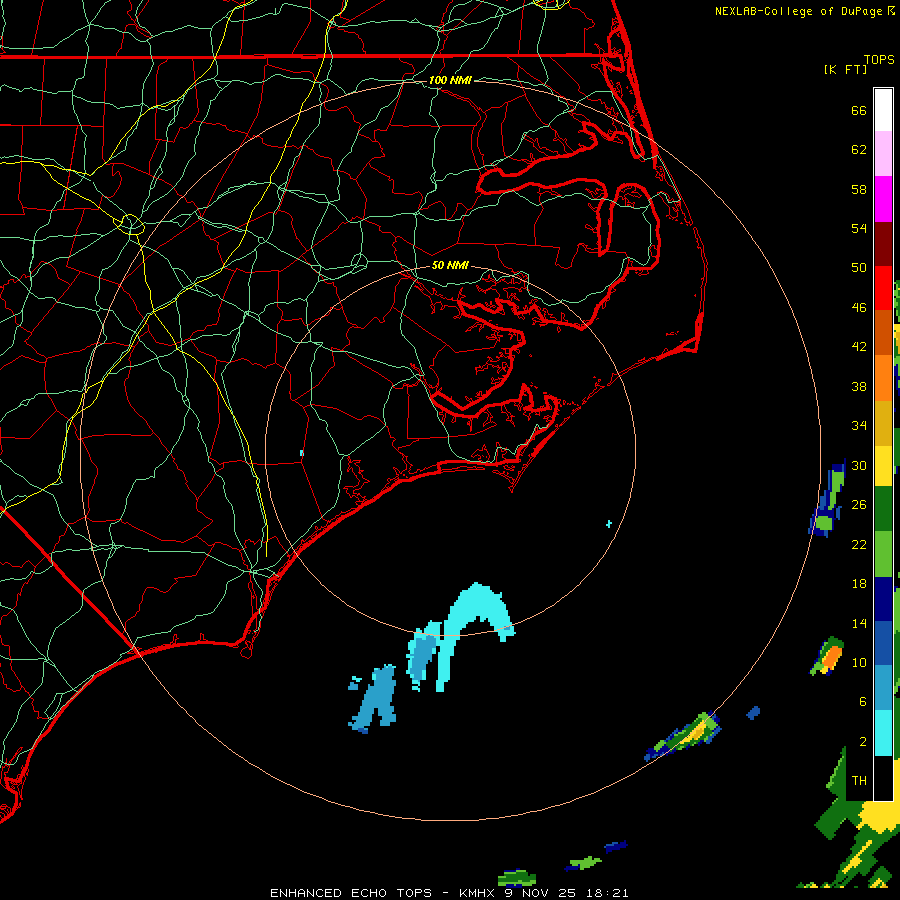
Task: Select the 14 legend value
Action: (x=859, y=623)
